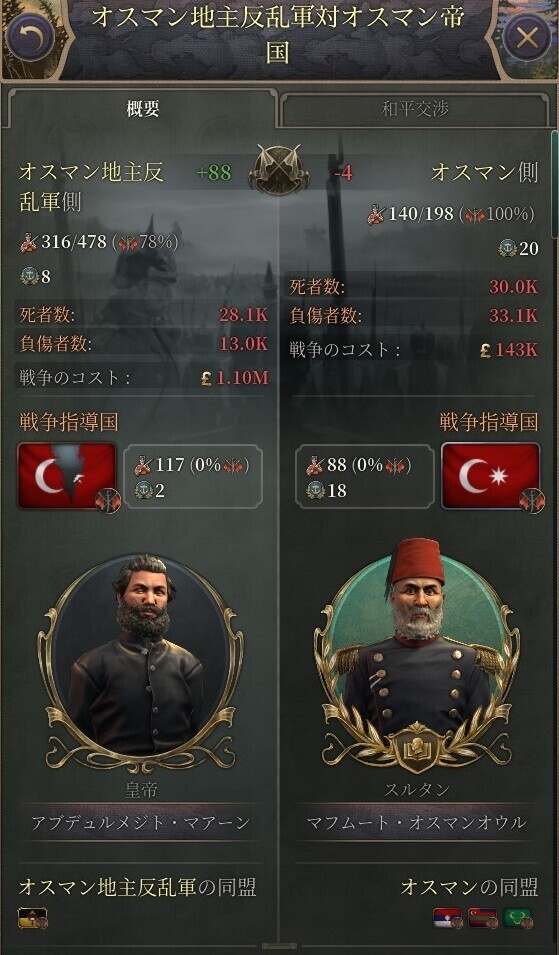Click the Ottoman side flotilla icon 20
Screen dimensions: 559x955
(507, 248)
